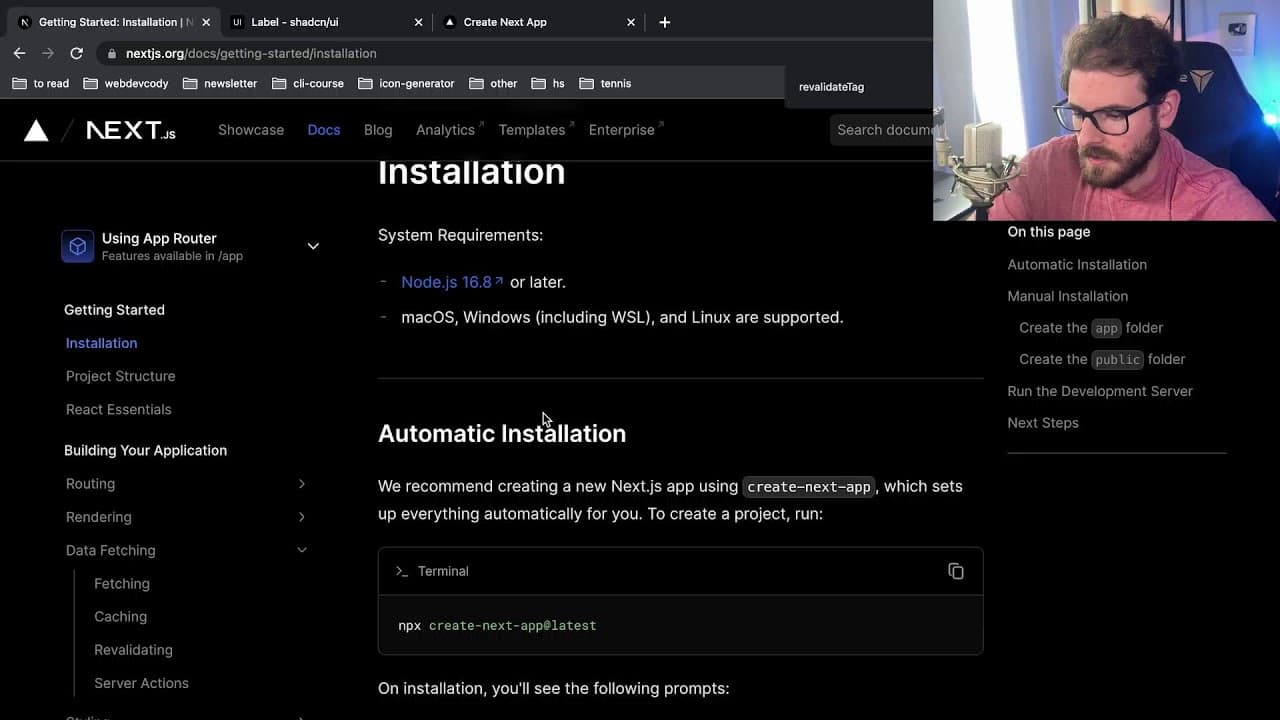Open Showcase in the top navigation
The height and width of the screenshot is (720, 1280).
[251, 130]
